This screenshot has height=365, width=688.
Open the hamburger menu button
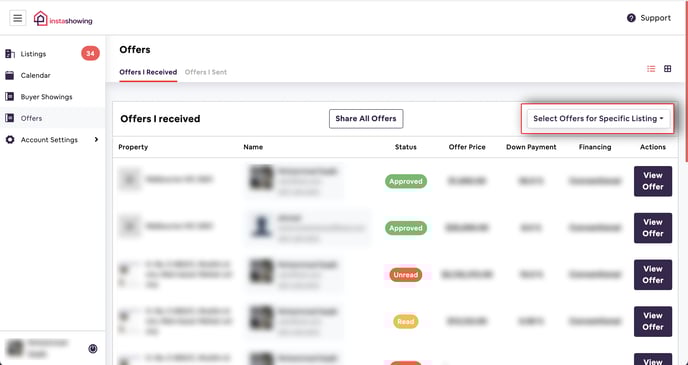[x=18, y=18]
